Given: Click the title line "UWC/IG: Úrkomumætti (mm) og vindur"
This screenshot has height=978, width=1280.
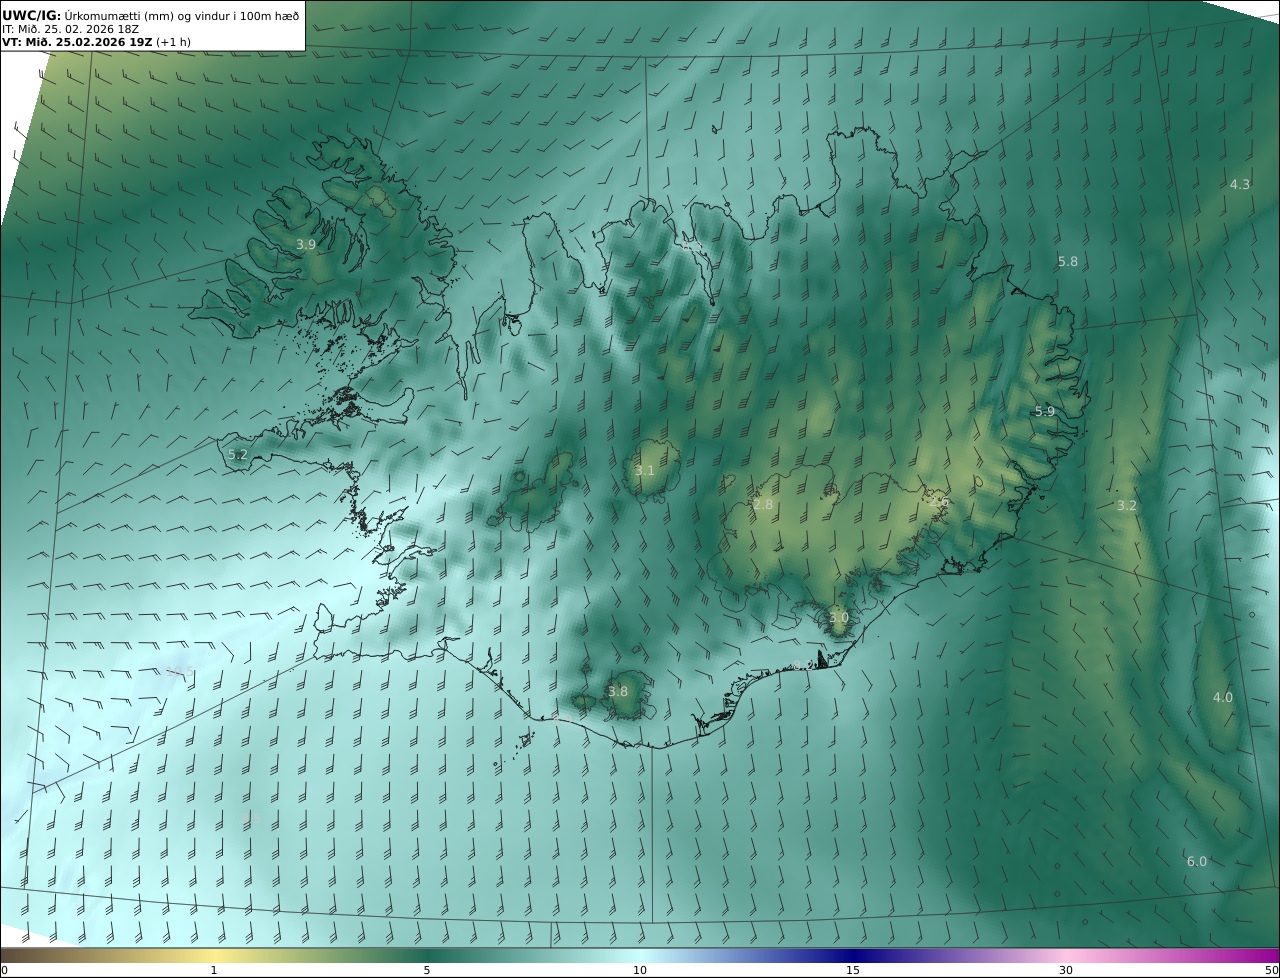Looking at the screenshot, I should [x=150, y=15].
